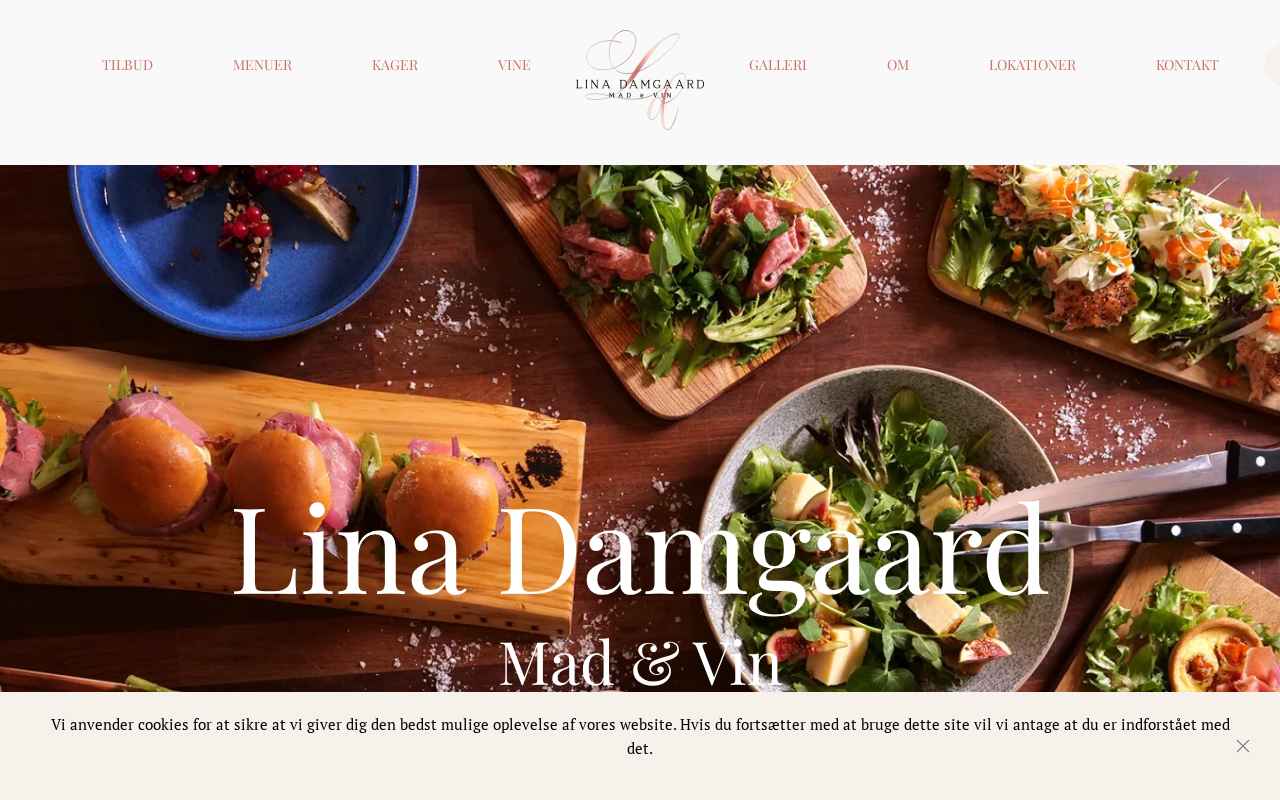Dismiss the cookie notice with the X

[1243, 746]
